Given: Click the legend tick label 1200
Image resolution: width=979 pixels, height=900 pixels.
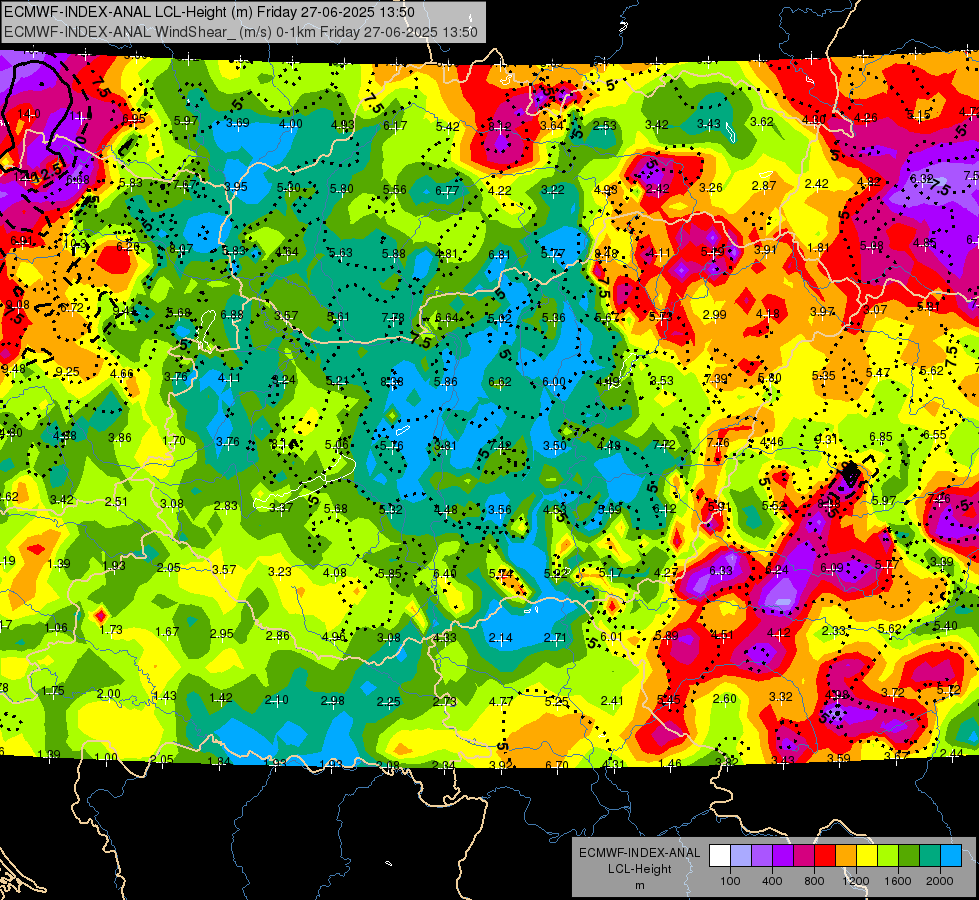Looking at the screenshot, I should point(855,881).
